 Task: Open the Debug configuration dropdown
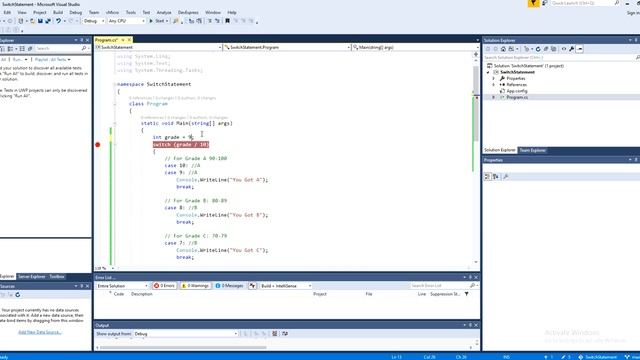pyautogui.click(x=93, y=21)
